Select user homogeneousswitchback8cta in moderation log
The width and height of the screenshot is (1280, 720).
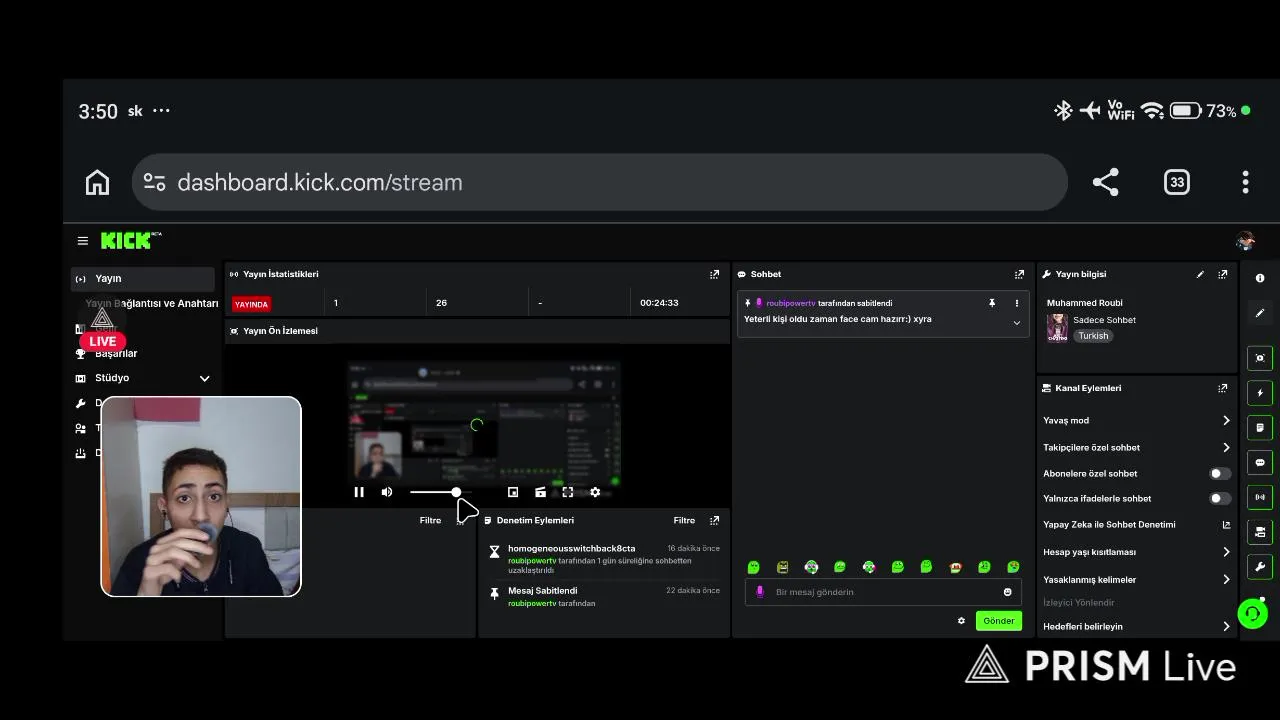pos(571,548)
